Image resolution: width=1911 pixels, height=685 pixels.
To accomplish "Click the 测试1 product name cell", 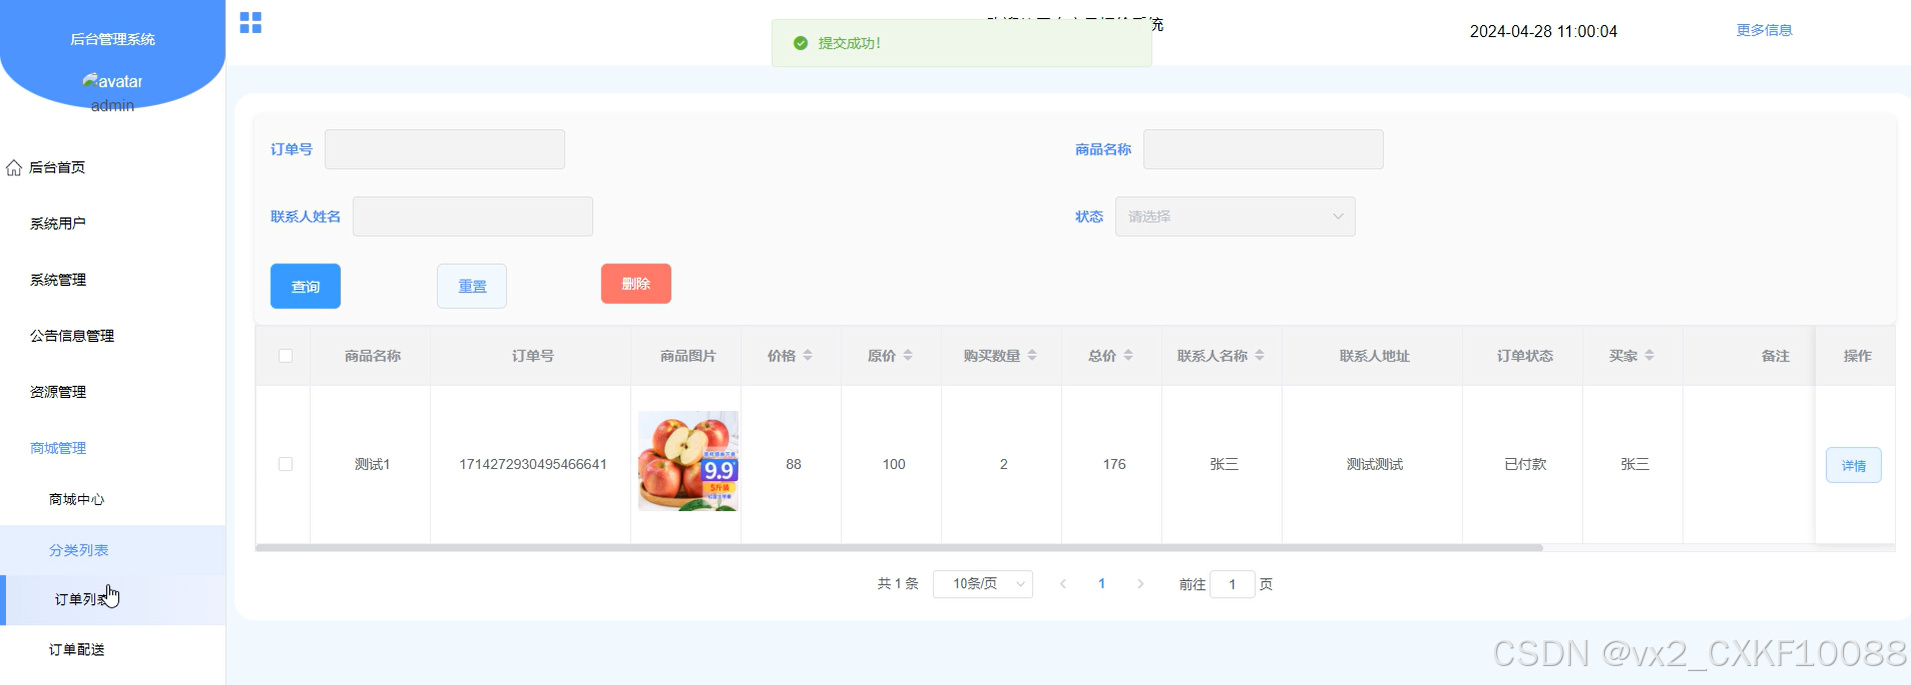I will coord(372,464).
